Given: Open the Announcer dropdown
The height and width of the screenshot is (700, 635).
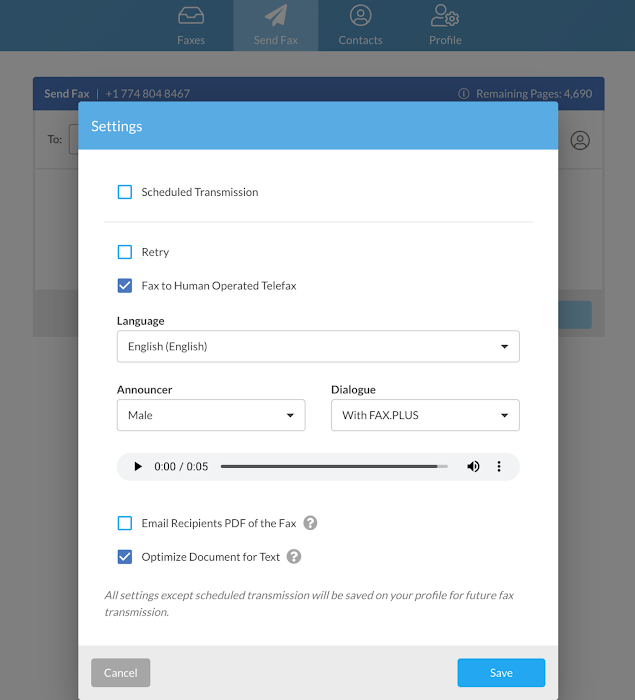Looking at the screenshot, I should coord(211,415).
